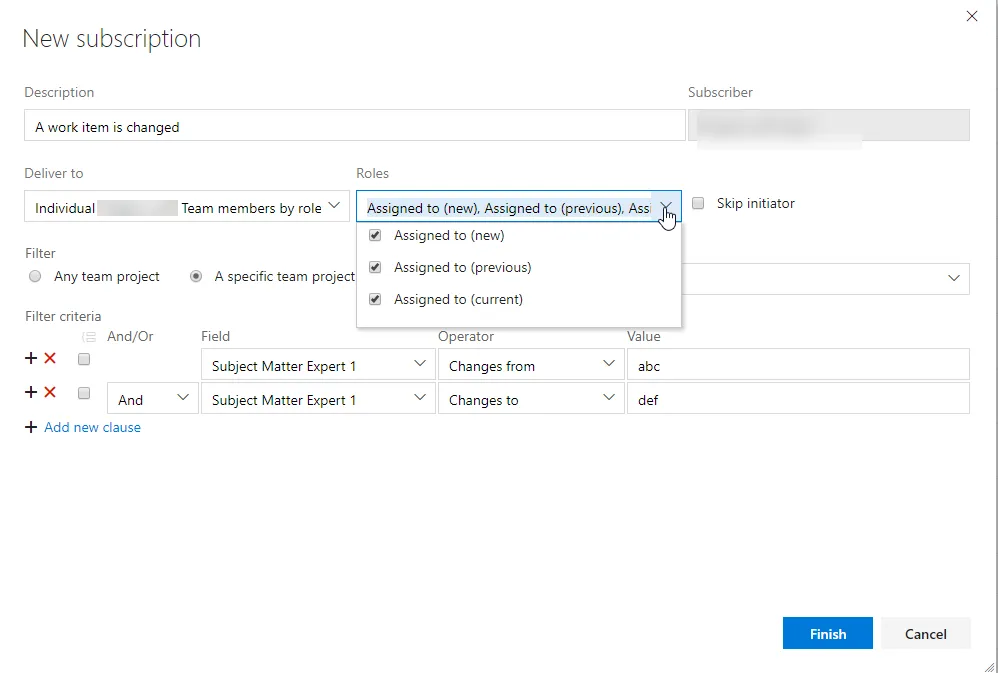Tick the first filter clause row checkbox

[x=84, y=359]
